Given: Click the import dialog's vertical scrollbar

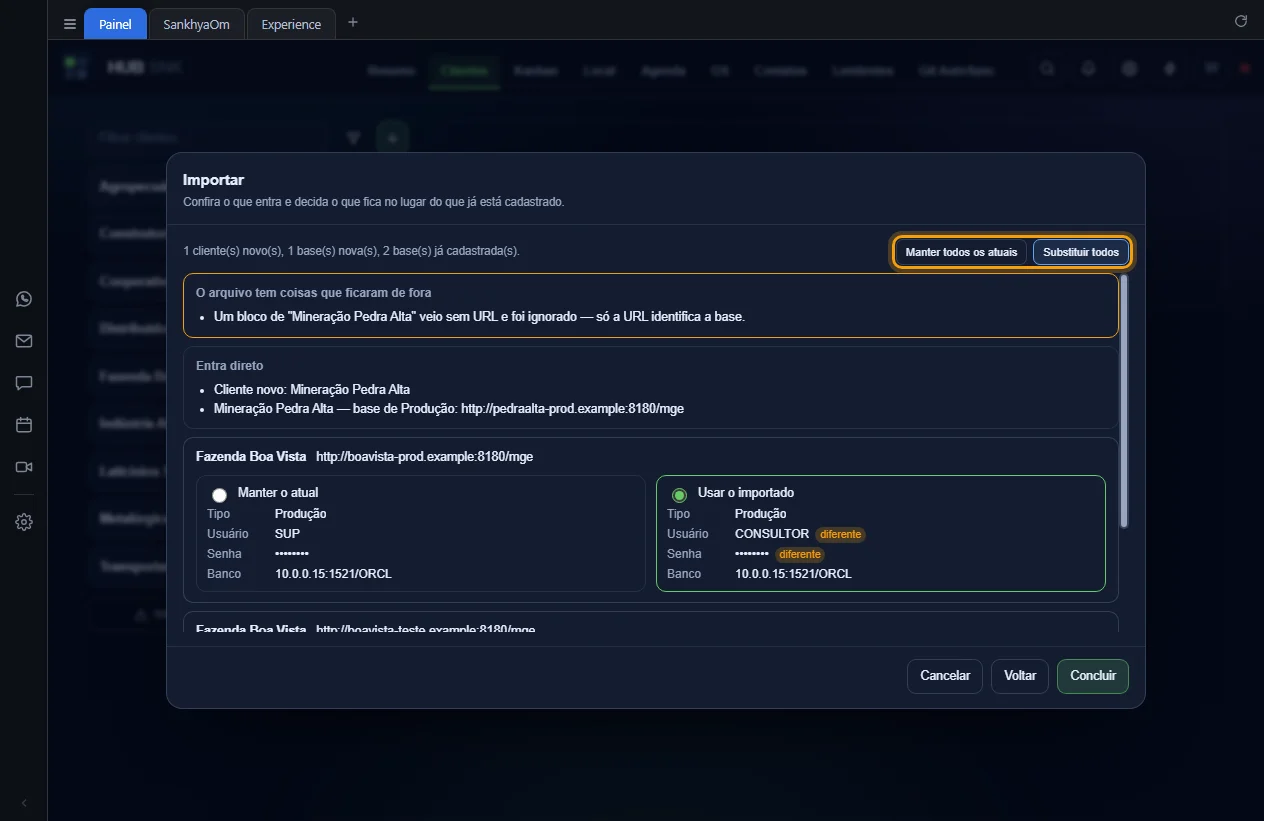Looking at the screenshot, I should point(1124,401).
